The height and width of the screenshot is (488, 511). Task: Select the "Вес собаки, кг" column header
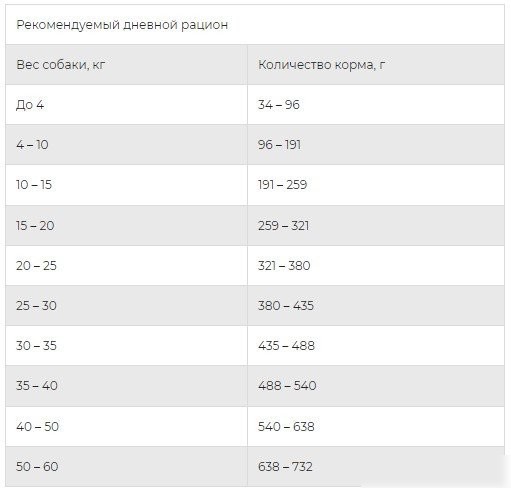click(60, 65)
